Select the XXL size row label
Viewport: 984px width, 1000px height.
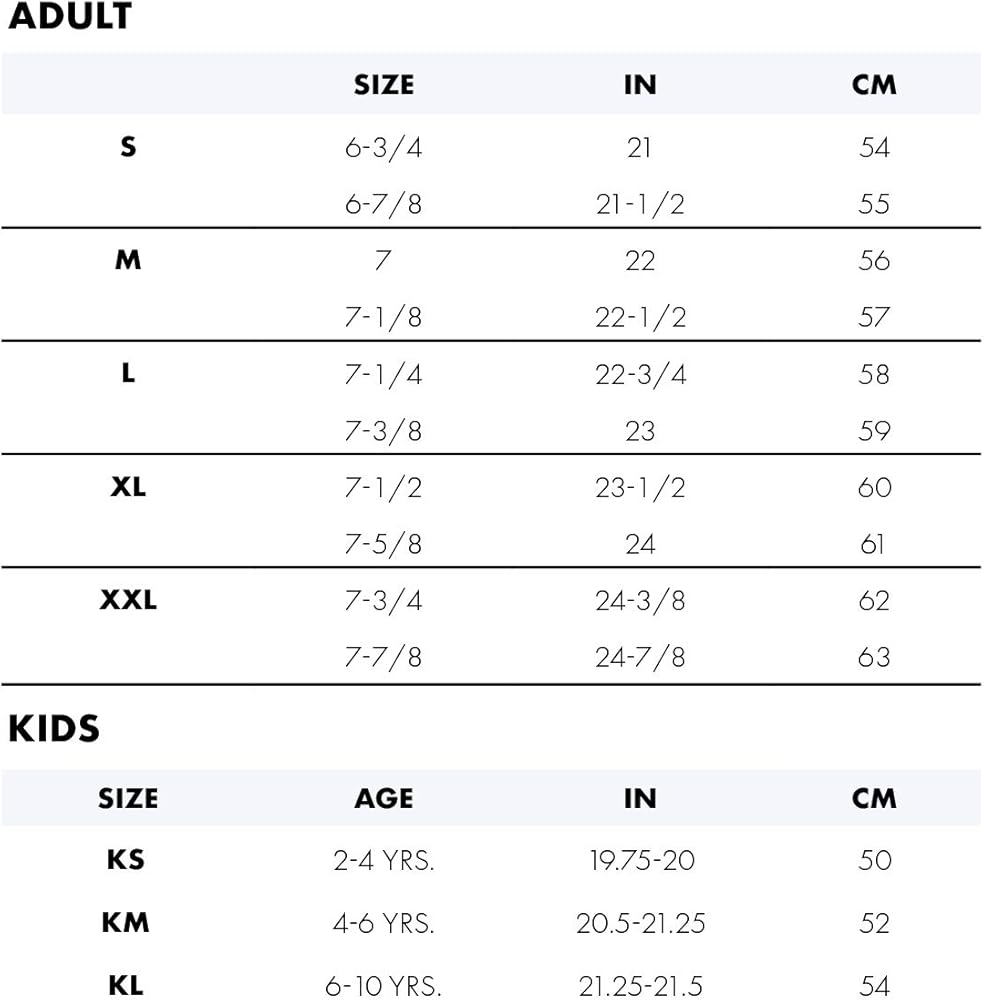tap(128, 601)
